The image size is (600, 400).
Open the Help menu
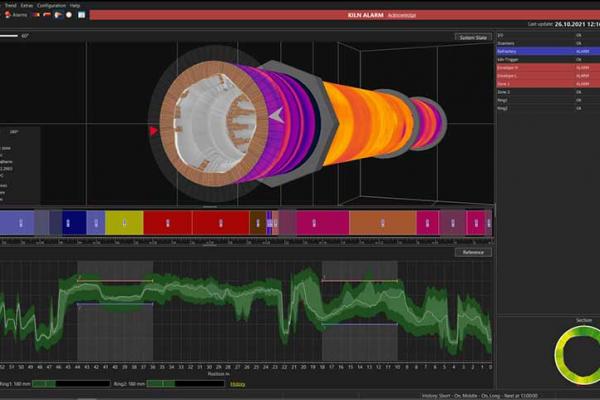pos(75,5)
